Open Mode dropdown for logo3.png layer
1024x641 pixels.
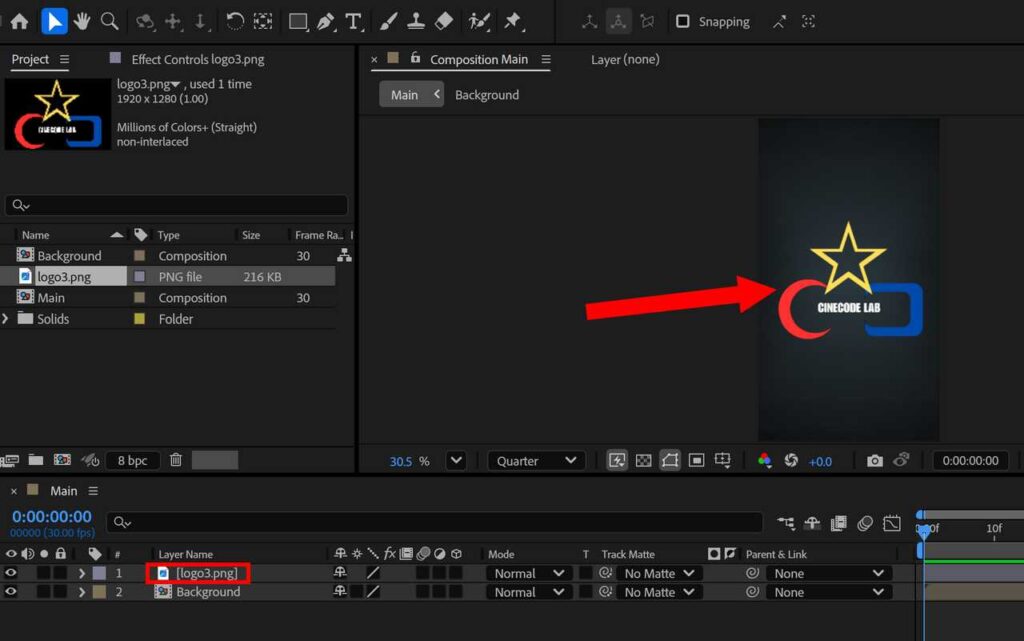click(x=528, y=574)
